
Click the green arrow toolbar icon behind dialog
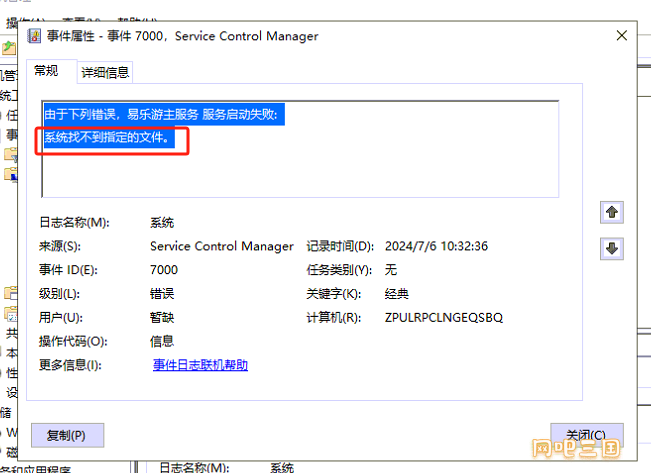tap(8, 48)
